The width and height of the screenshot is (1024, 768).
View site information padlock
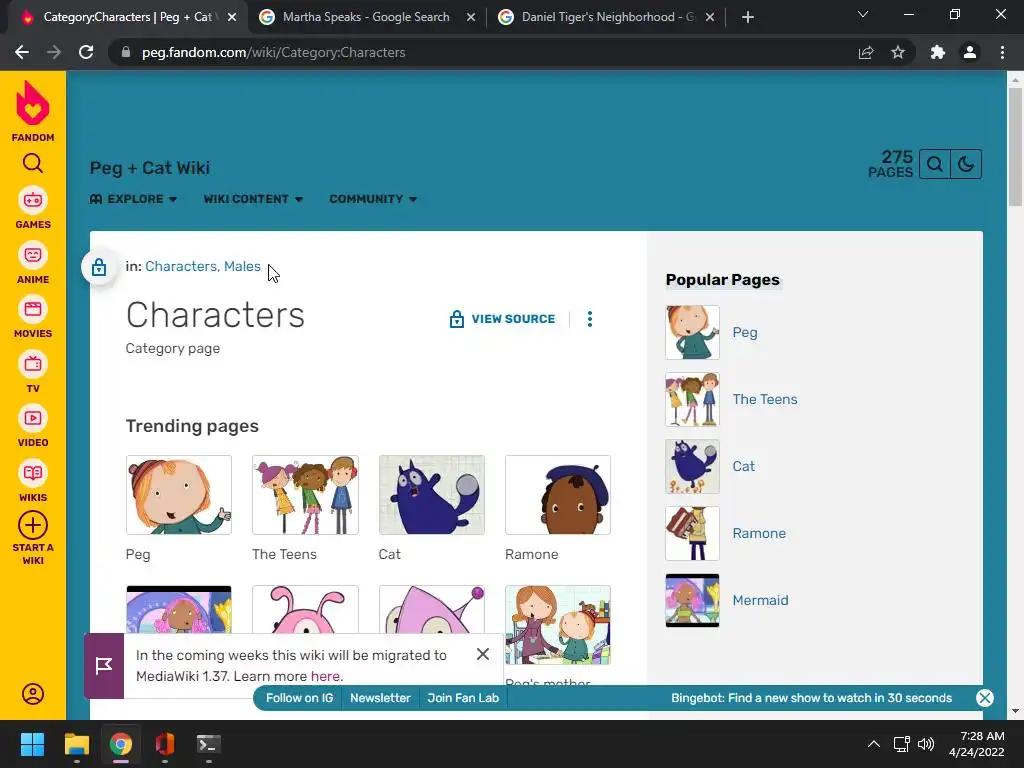pos(126,52)
